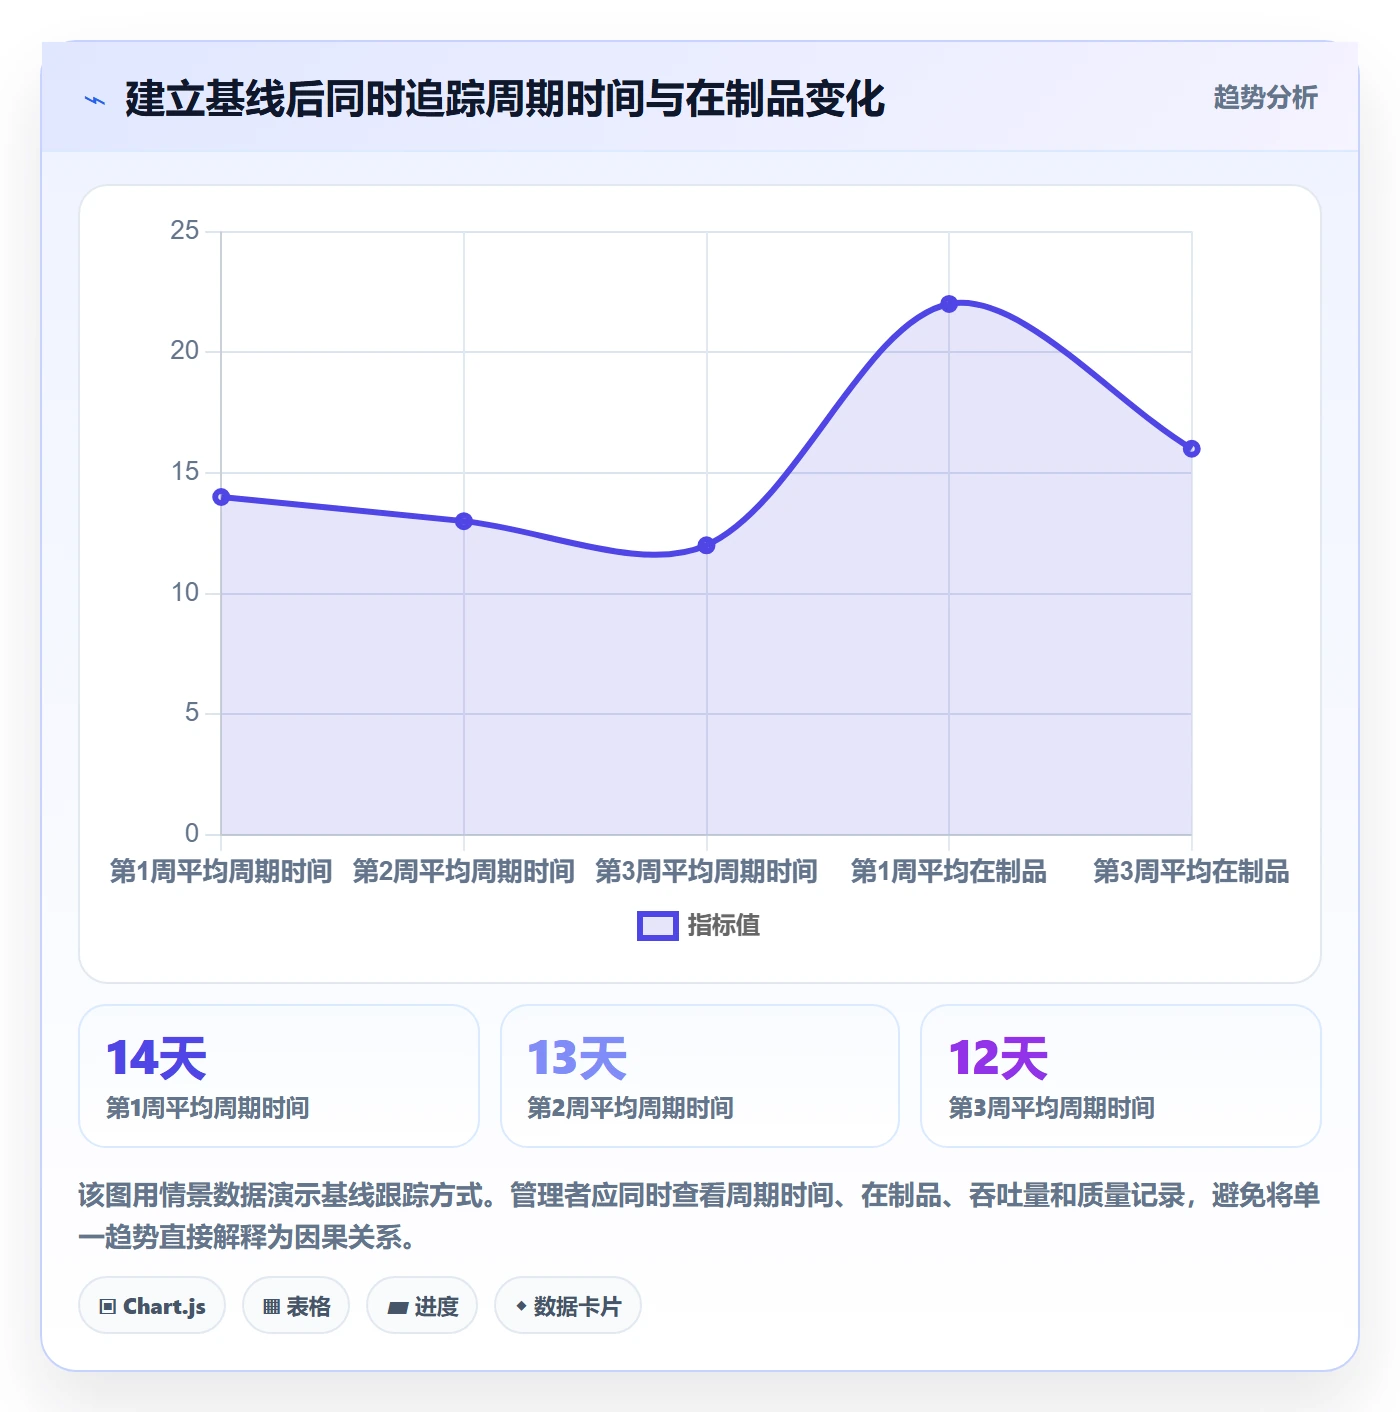Click the y-axis value 5
1400x1412 pixels.
pyautogui.click(x=192, y=713)
